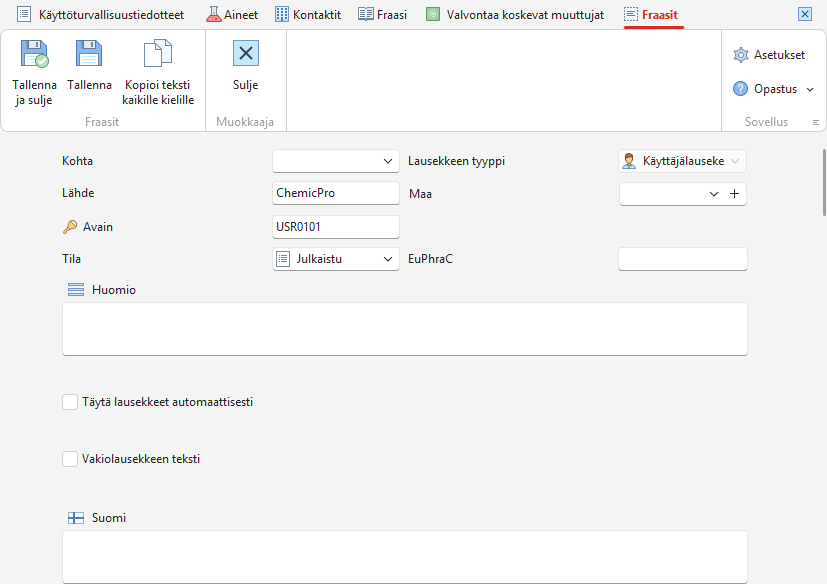This screenshot has width=827, height=584.
Task: Switch to the Käyttöturvallisuustiedotteet tab
Action: [x=101, y=15]
